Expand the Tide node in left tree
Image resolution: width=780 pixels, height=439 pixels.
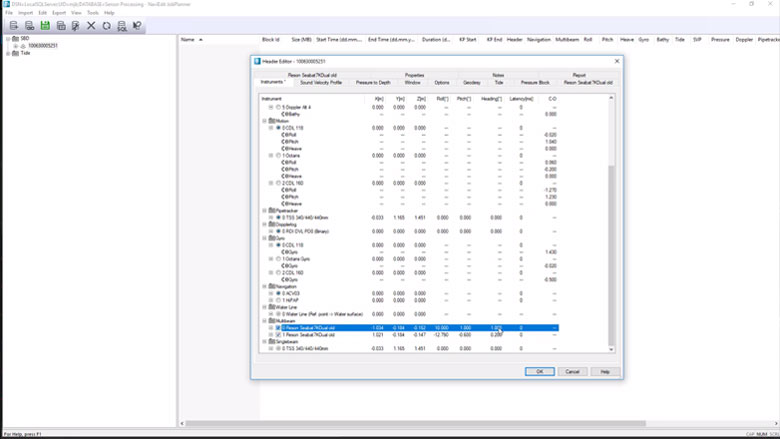click(7, 52)
